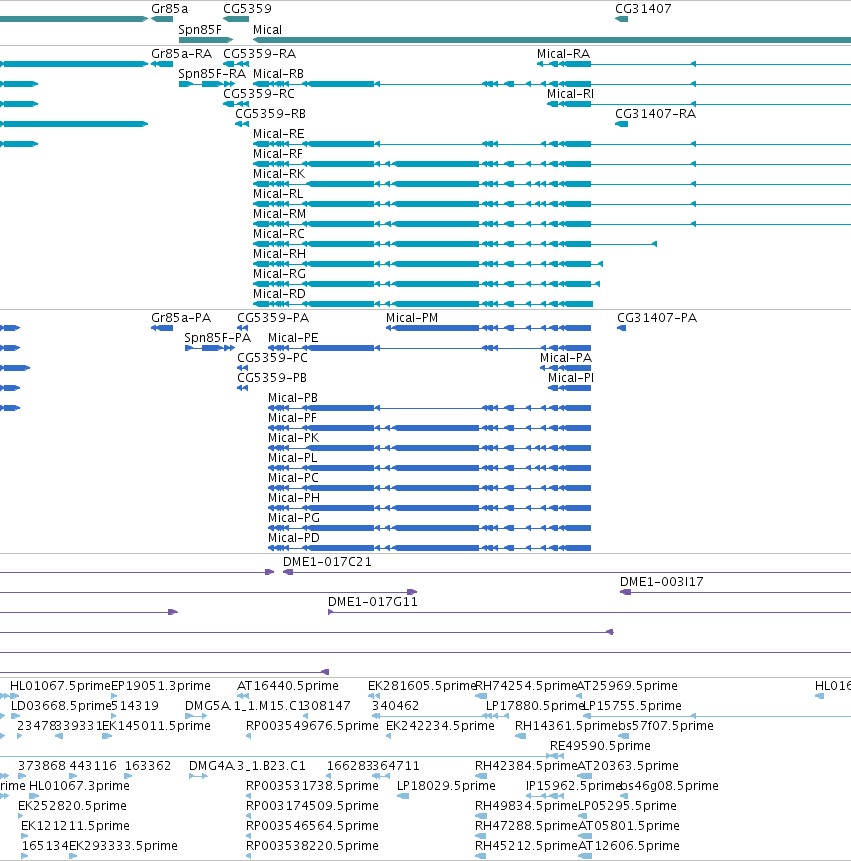Click the DME1-017C21 BAC label
Viewport: 851px width, 861px height.
coord(327,562)
